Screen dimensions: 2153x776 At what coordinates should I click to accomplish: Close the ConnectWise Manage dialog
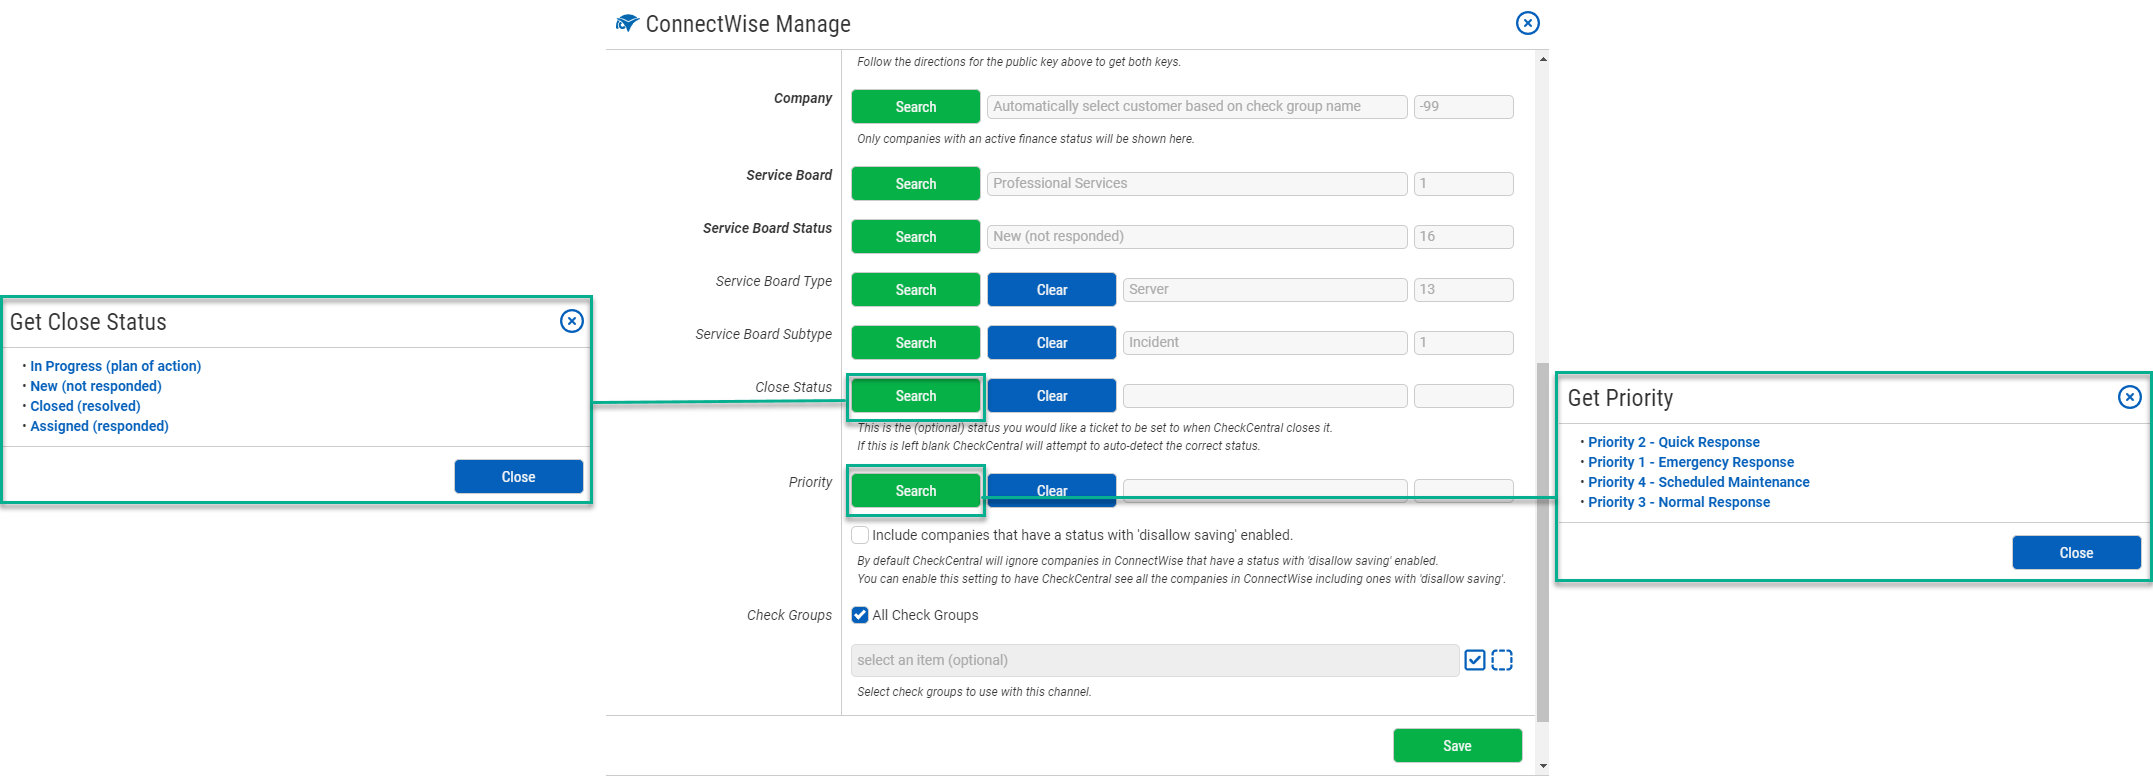(1527, 23)
